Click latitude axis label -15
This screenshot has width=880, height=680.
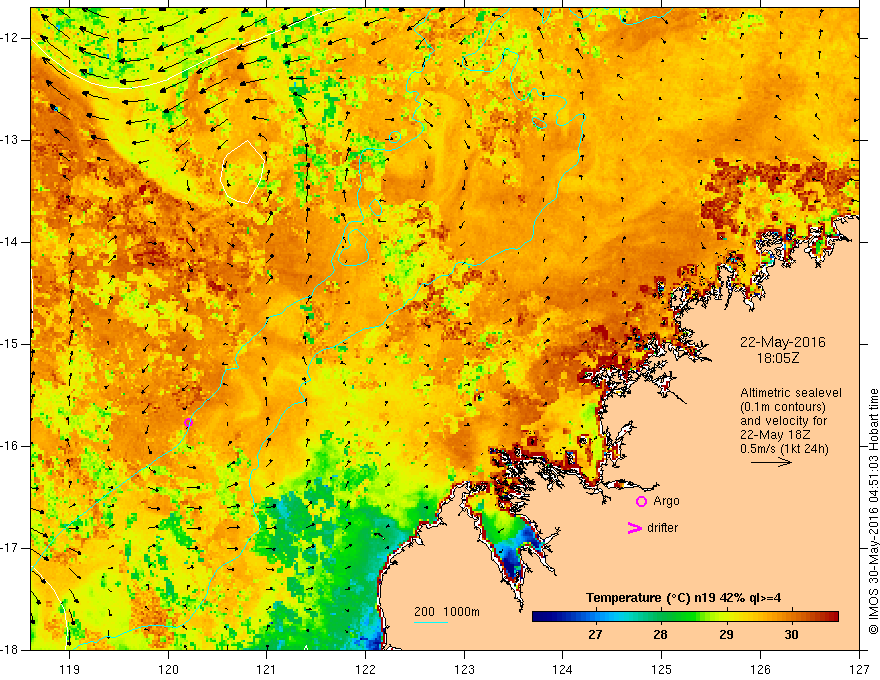click(x=11, y=344)
